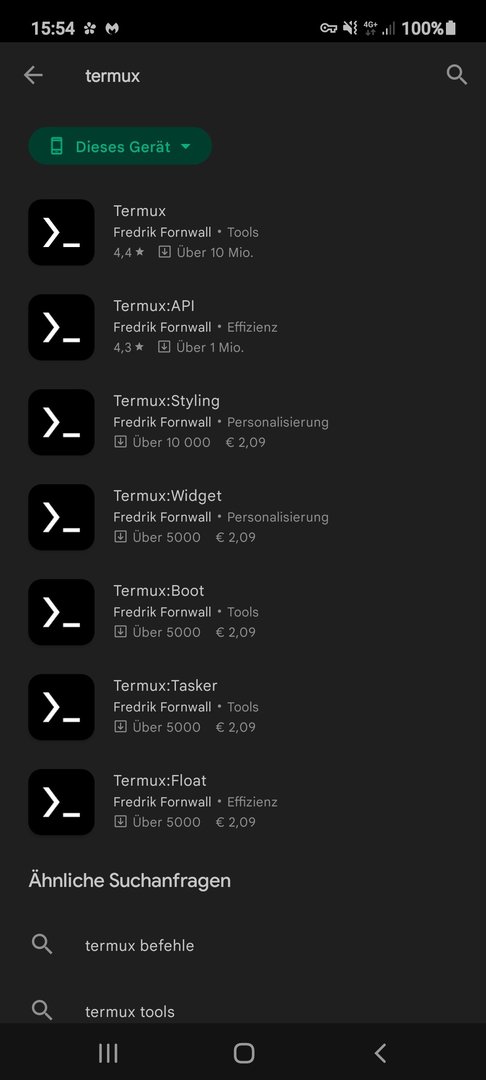Tap the Android navigation back chevron
The image size is (486, 1080).
coord(380,1052)
